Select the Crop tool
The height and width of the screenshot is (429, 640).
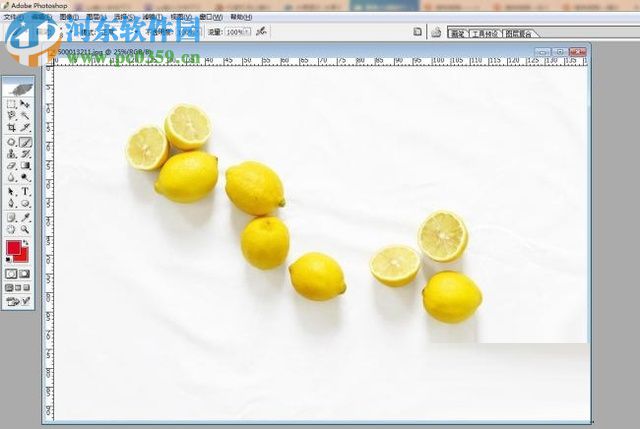11,128
